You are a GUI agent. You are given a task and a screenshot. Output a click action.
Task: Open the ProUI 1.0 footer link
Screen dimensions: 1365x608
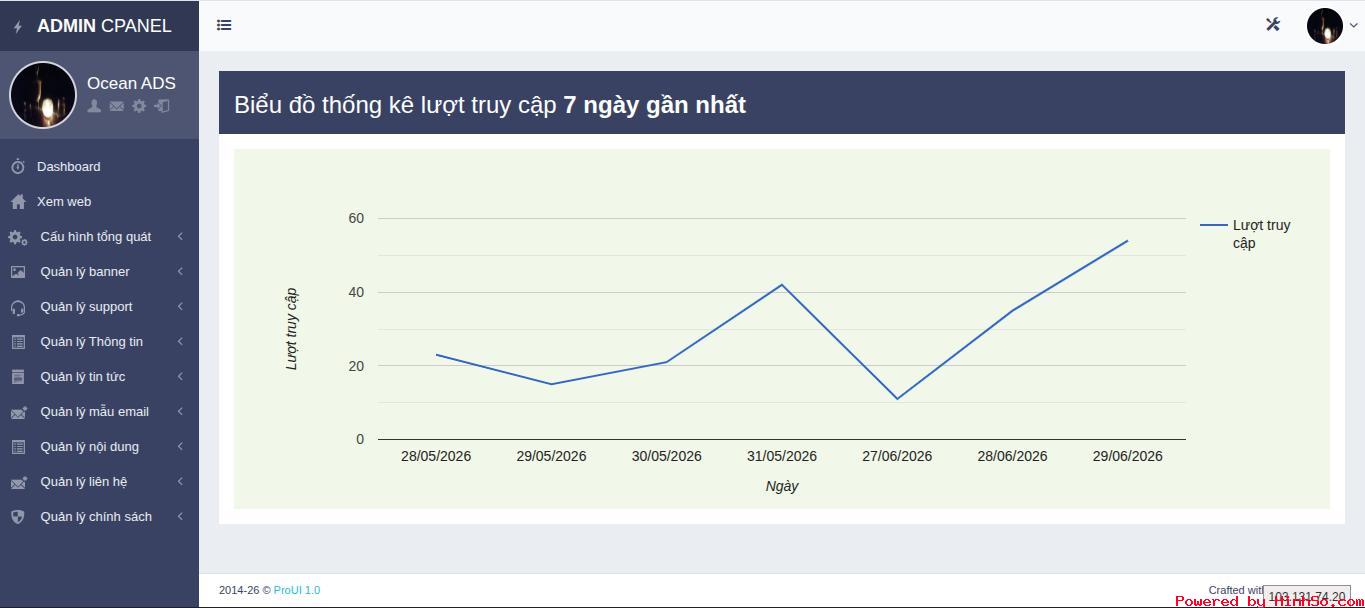point(297,590)
